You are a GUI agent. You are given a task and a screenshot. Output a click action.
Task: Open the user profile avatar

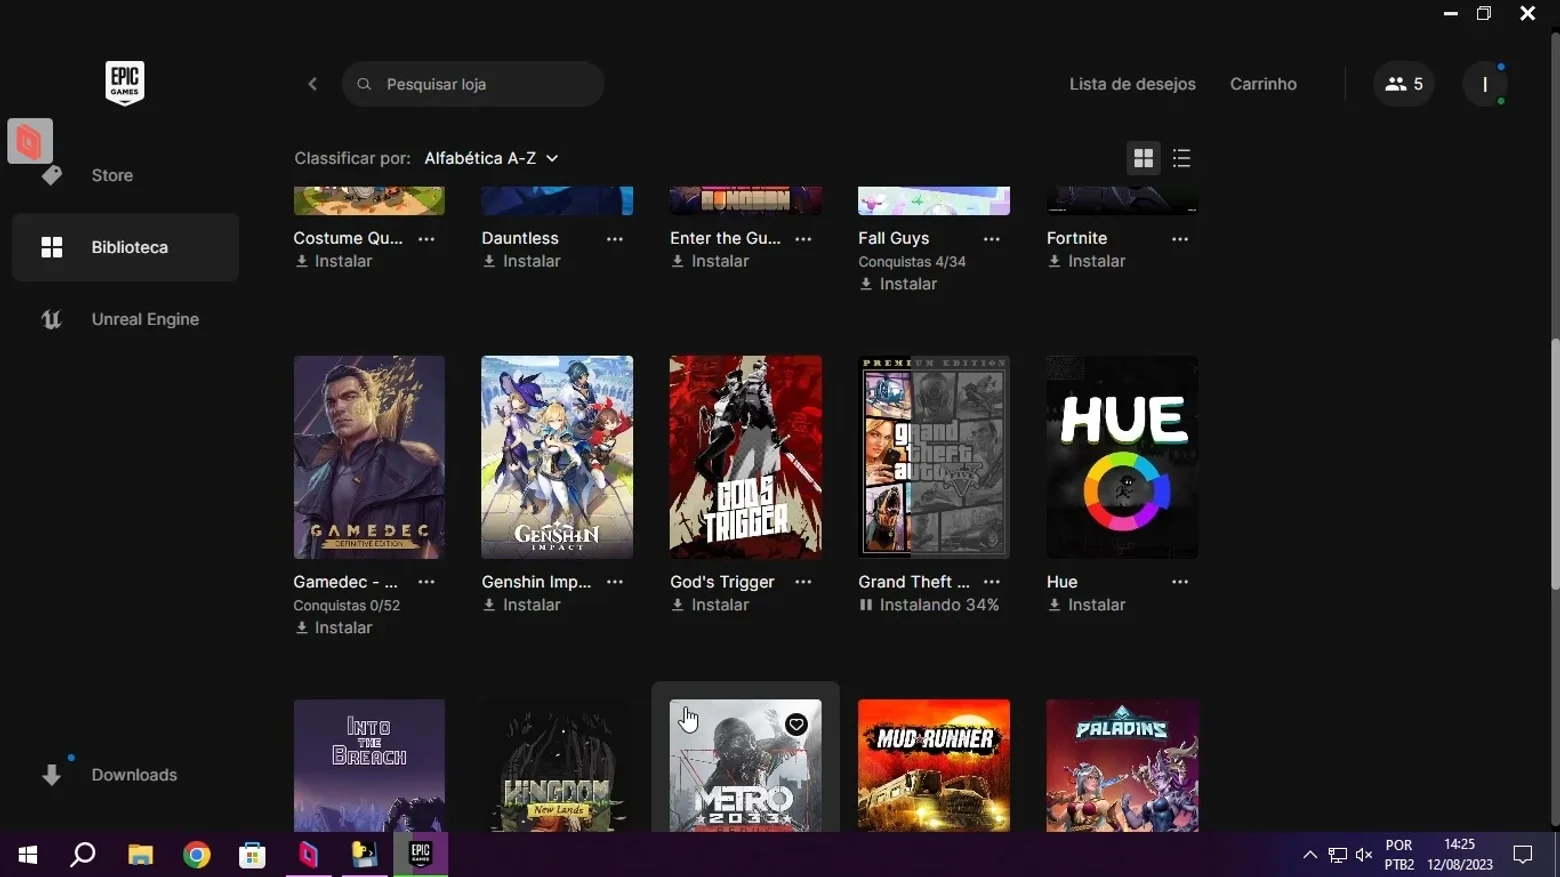(1485, 84)
